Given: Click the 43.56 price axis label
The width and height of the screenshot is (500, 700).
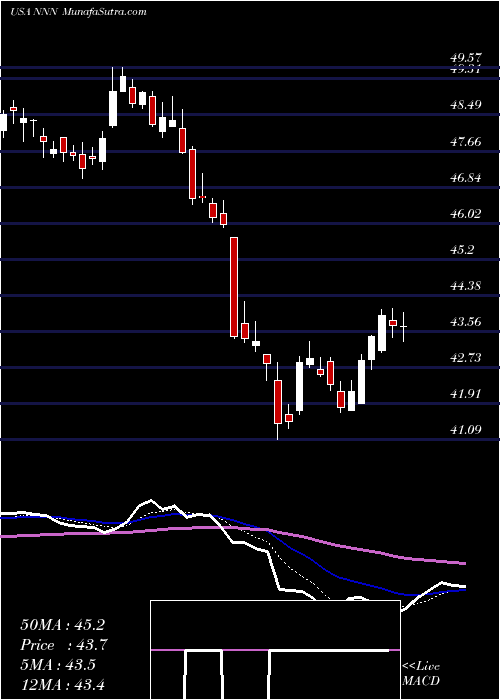Looking at the screenshot, I should click(x=466, y=321).
